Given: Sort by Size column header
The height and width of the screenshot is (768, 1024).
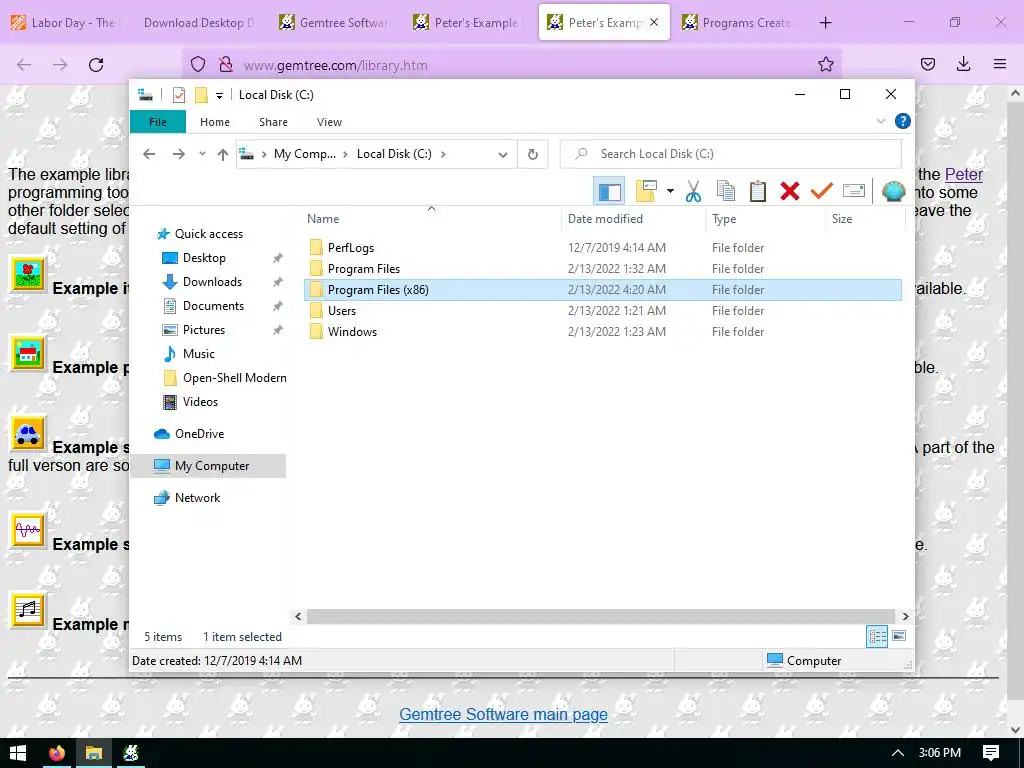Looking at the screenshot, I should tap(865, 219).
